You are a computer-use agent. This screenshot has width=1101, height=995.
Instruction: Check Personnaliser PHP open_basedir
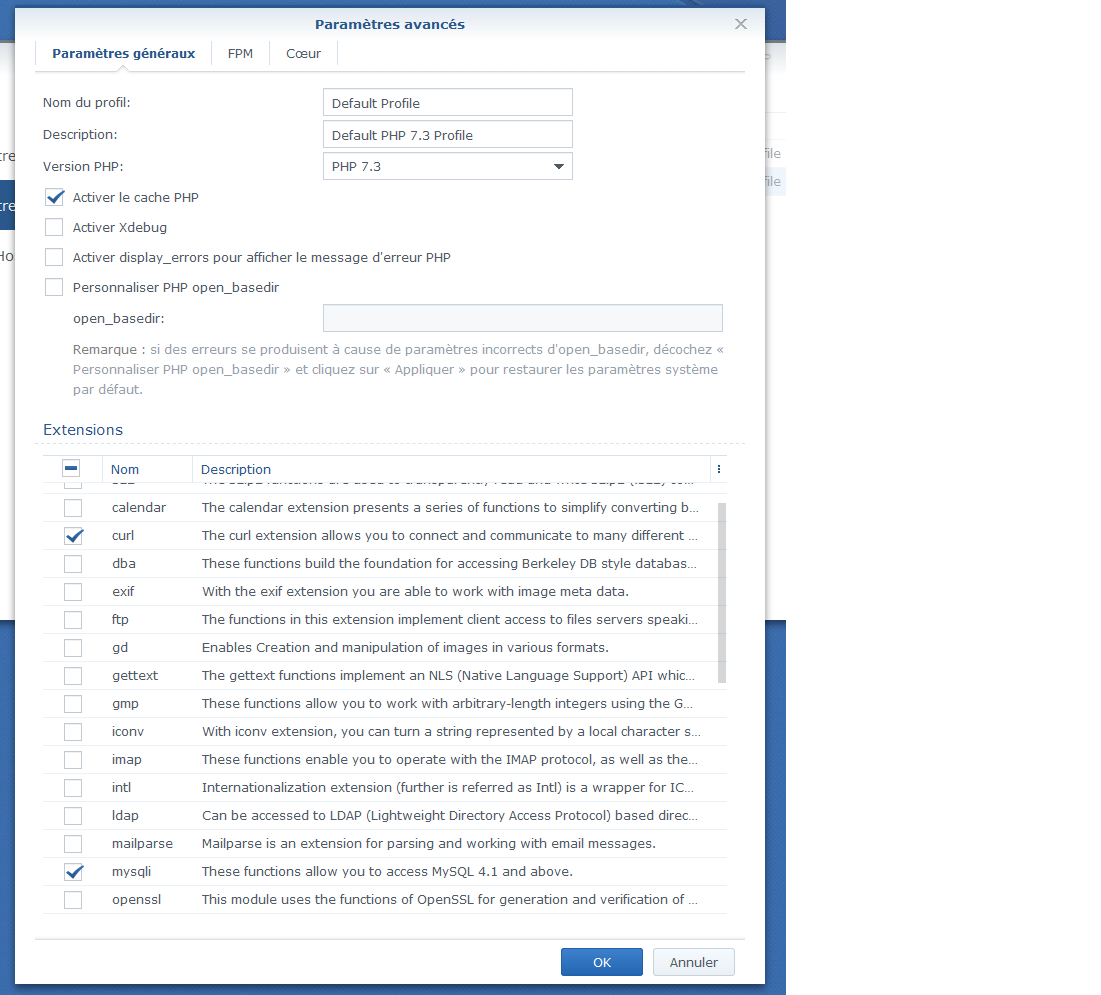(54, 287)
